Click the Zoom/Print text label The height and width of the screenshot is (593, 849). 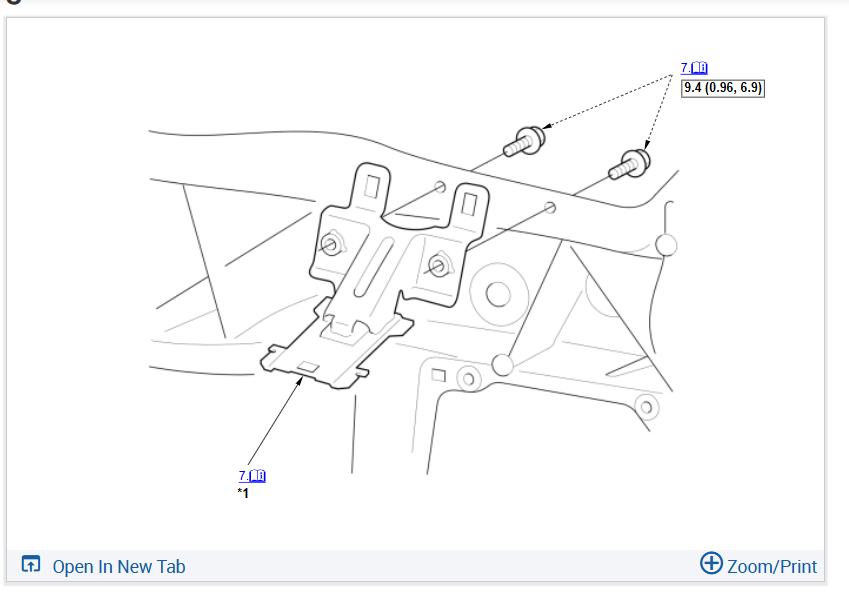772,566
